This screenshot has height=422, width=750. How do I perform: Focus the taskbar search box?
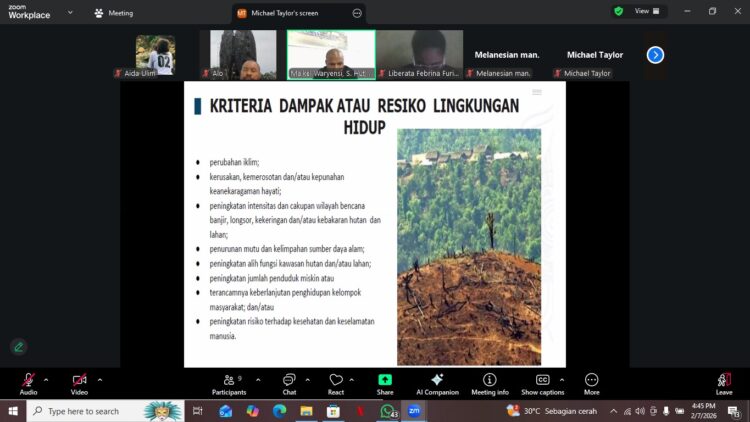pyautogui.click(x=105, y=411)
